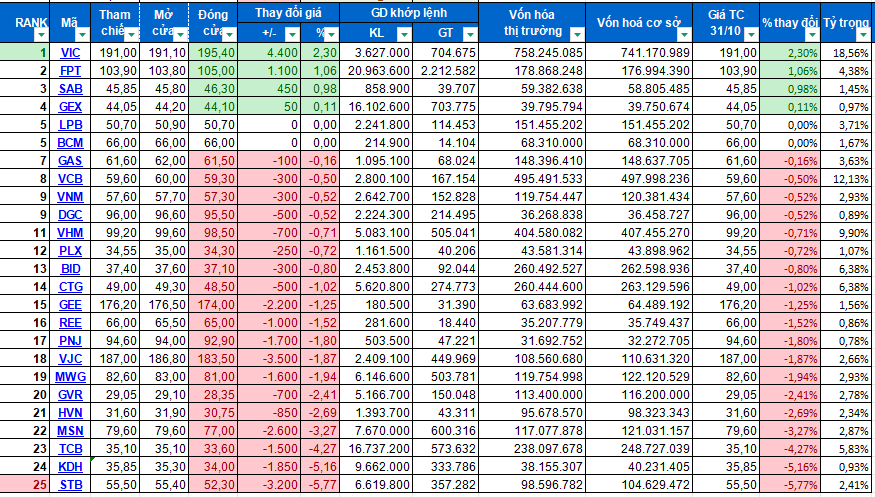This screenshot has height=497, width=875.
Task: Open the VIC ticker link
Action: (x=70, y=54)
